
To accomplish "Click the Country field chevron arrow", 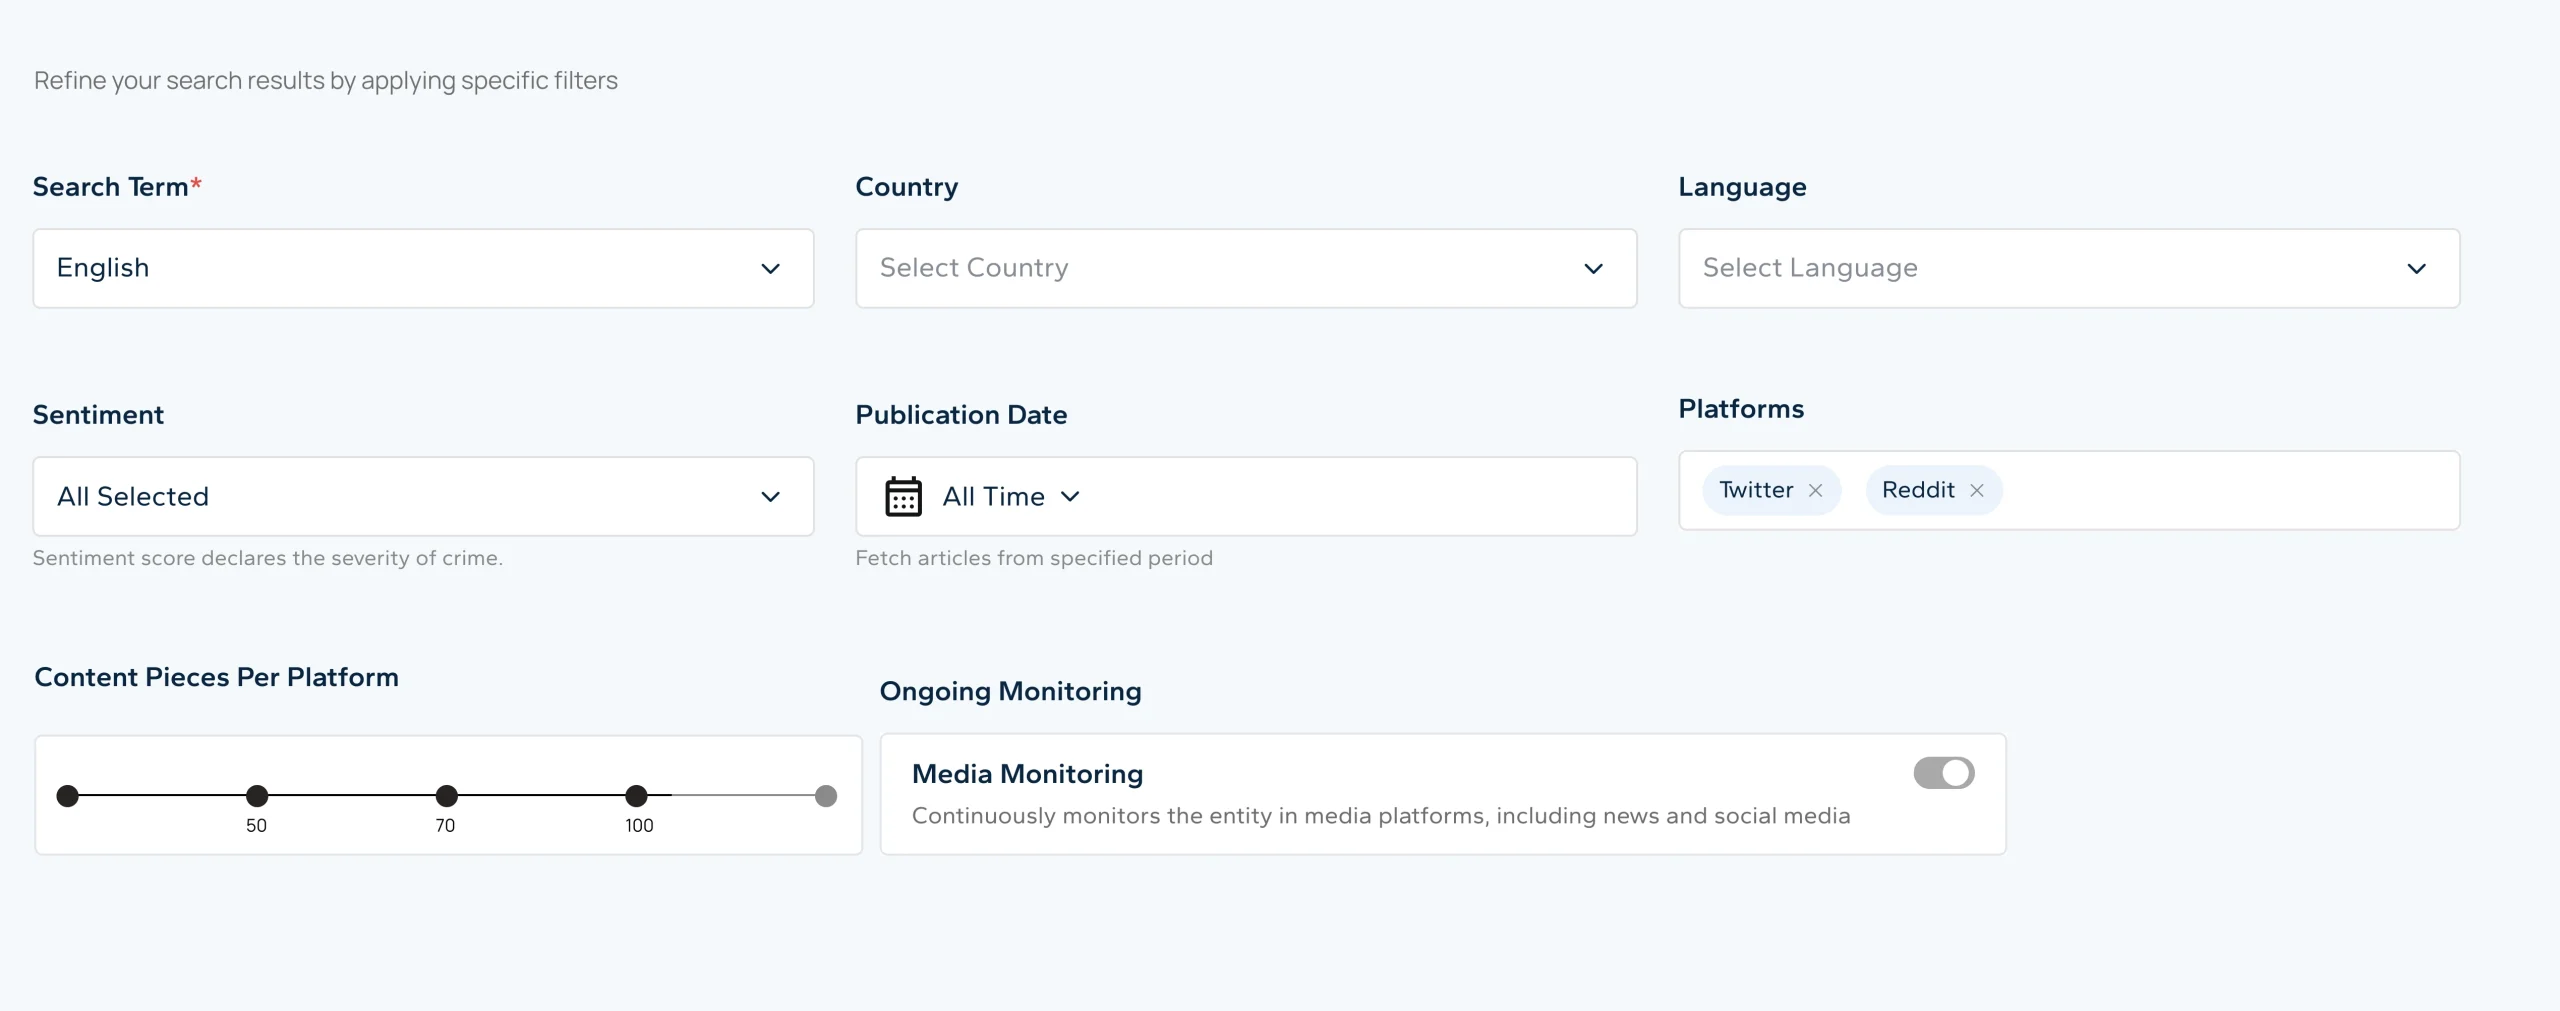I will [1593, 268].
